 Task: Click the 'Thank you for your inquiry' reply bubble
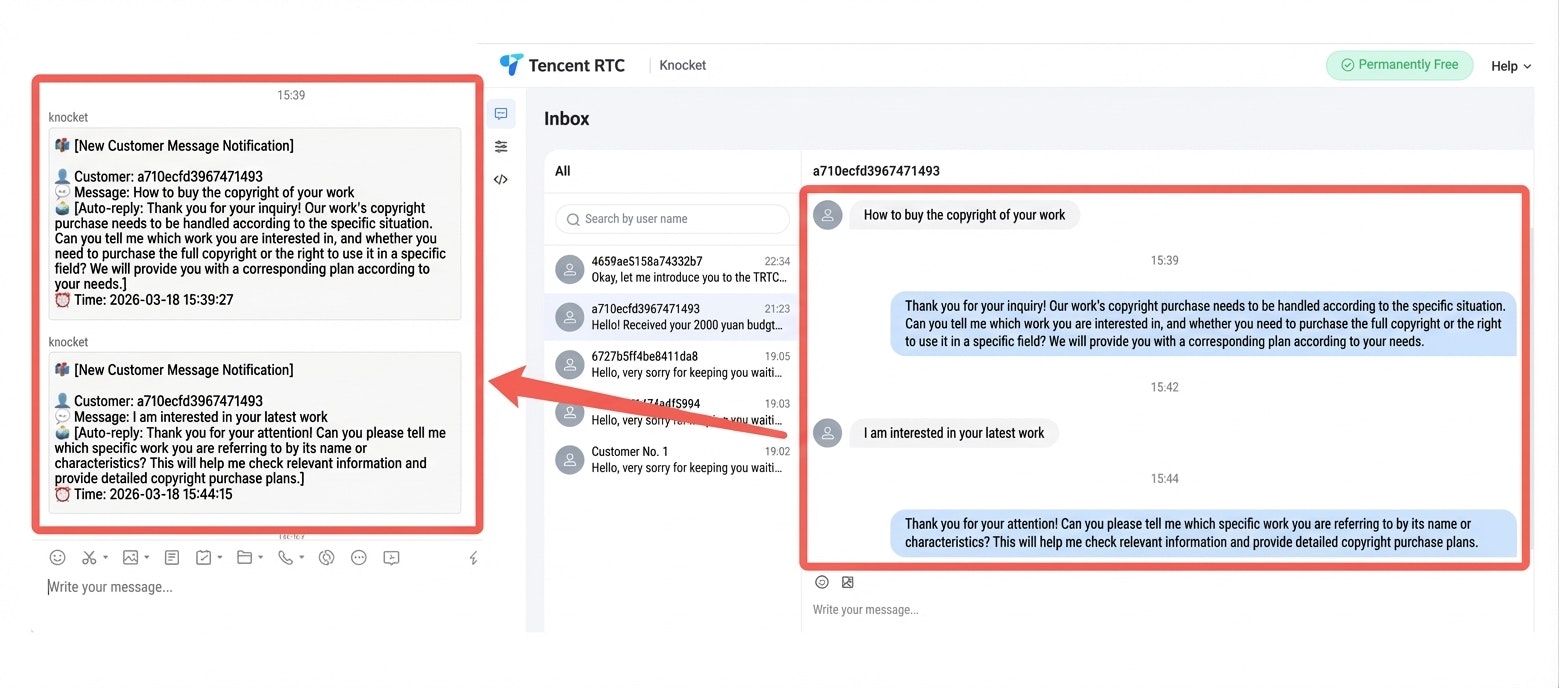(x=1204, y=324)
